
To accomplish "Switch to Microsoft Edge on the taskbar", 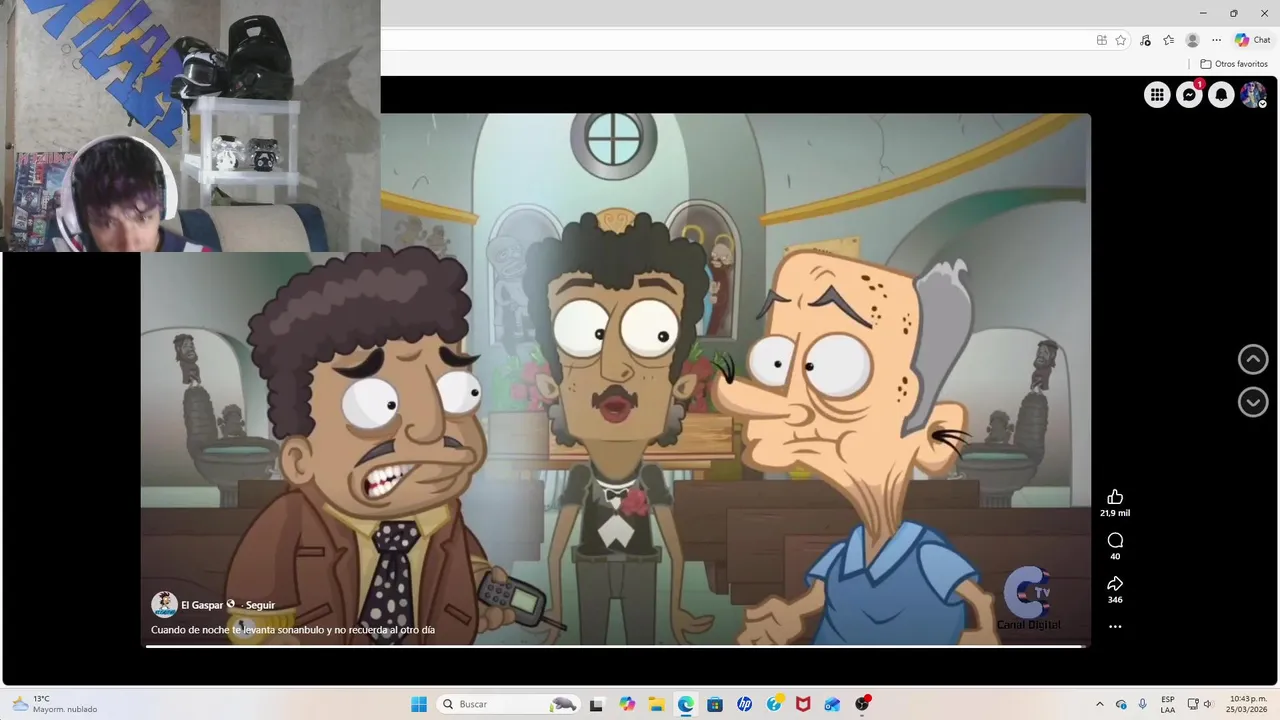I will coord(686,704).
